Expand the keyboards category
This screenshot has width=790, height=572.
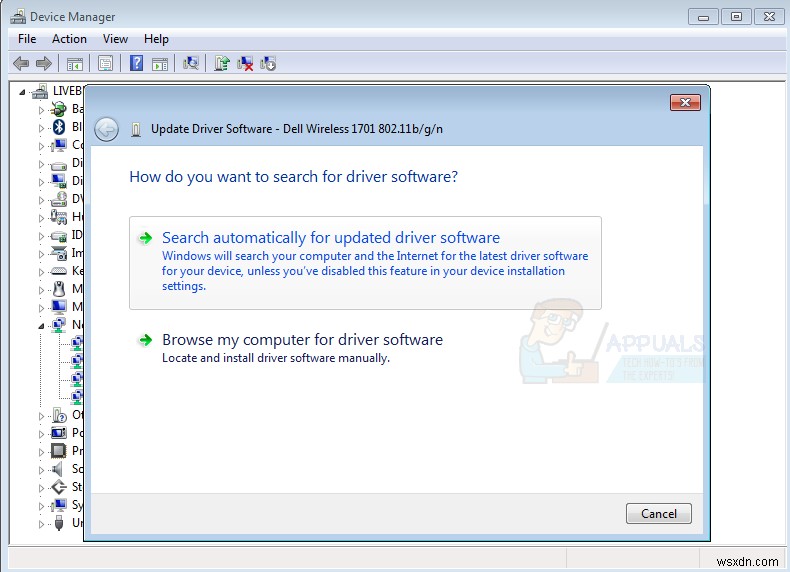pyautogui.click(x=41, y=272)
